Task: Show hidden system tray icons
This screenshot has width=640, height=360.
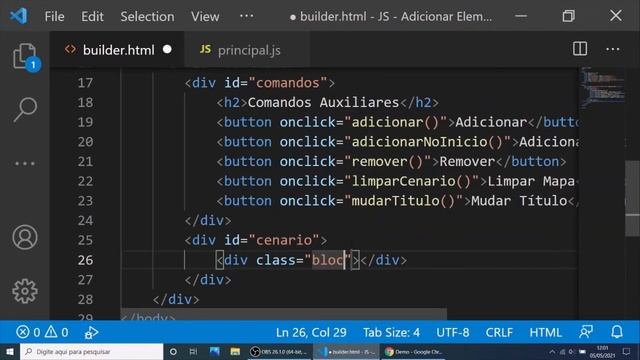Action: pyautogui.click(x=552, y=351)
